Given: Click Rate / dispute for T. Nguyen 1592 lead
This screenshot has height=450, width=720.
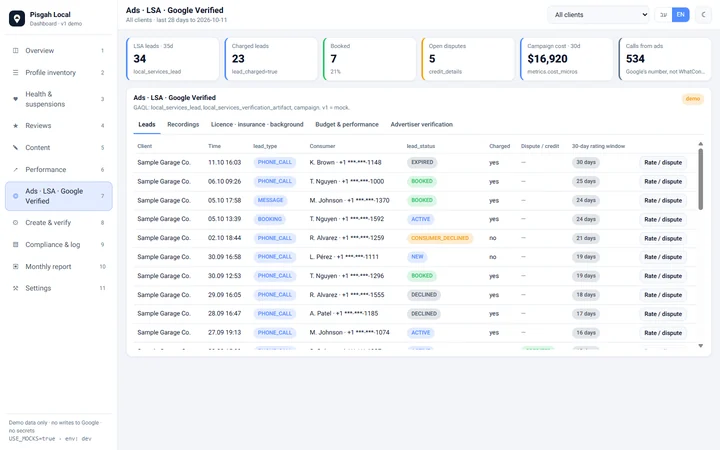Looking at the screenshot, I should tap(663, 219).
